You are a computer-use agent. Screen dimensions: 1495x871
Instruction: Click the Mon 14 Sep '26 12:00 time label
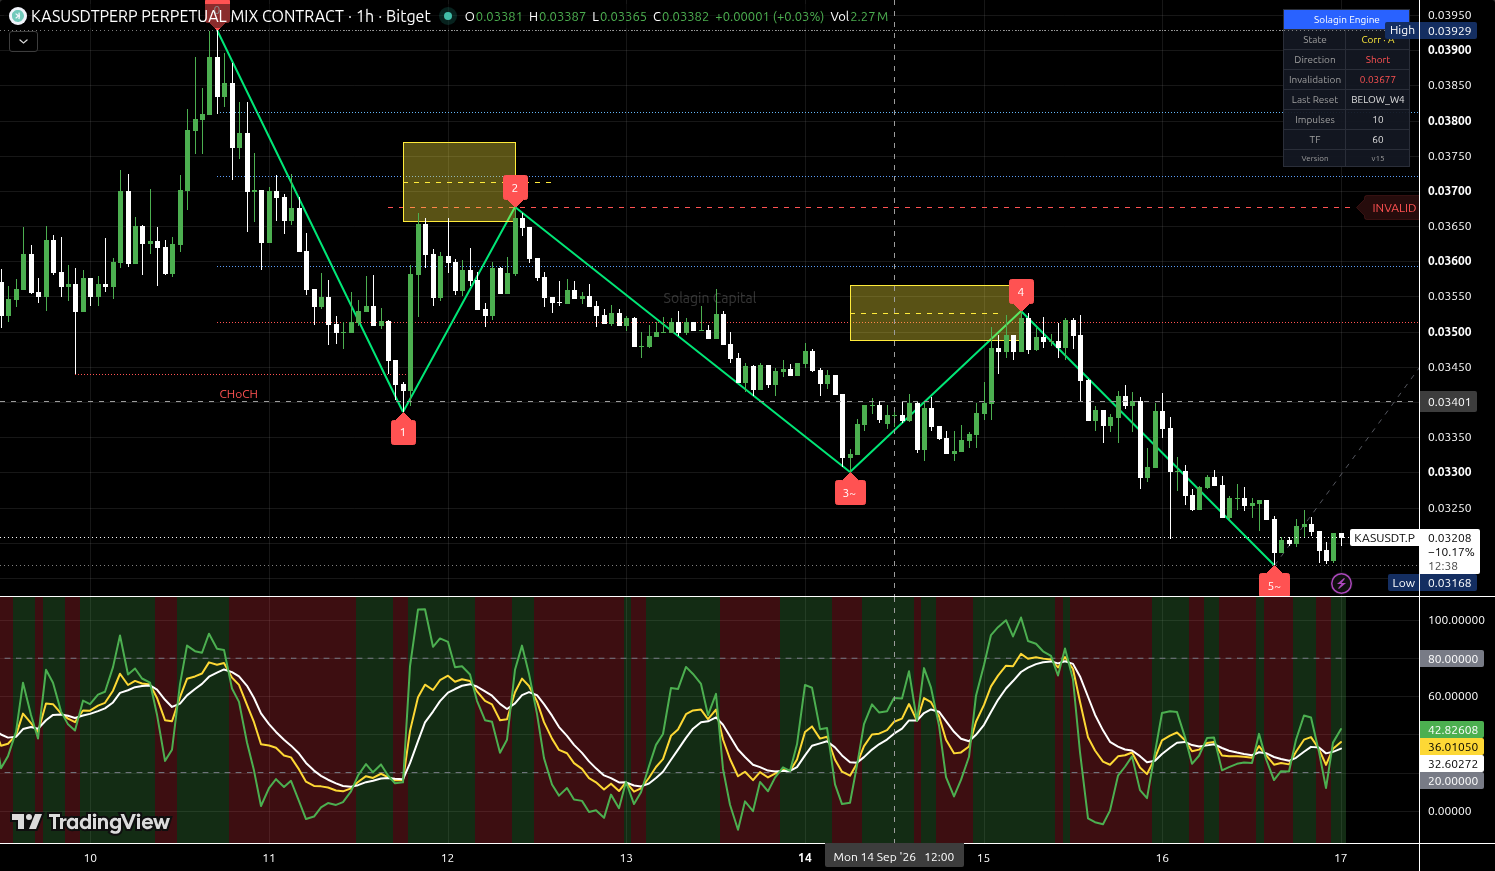[x=893, y=857]
